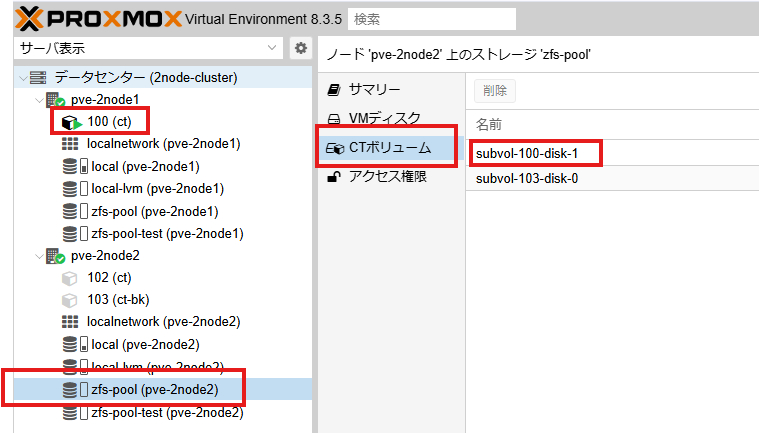This screenshot has width=759, height=433.
Task: Sort by the 名前 column header
Action: click(x=489, y=125)
